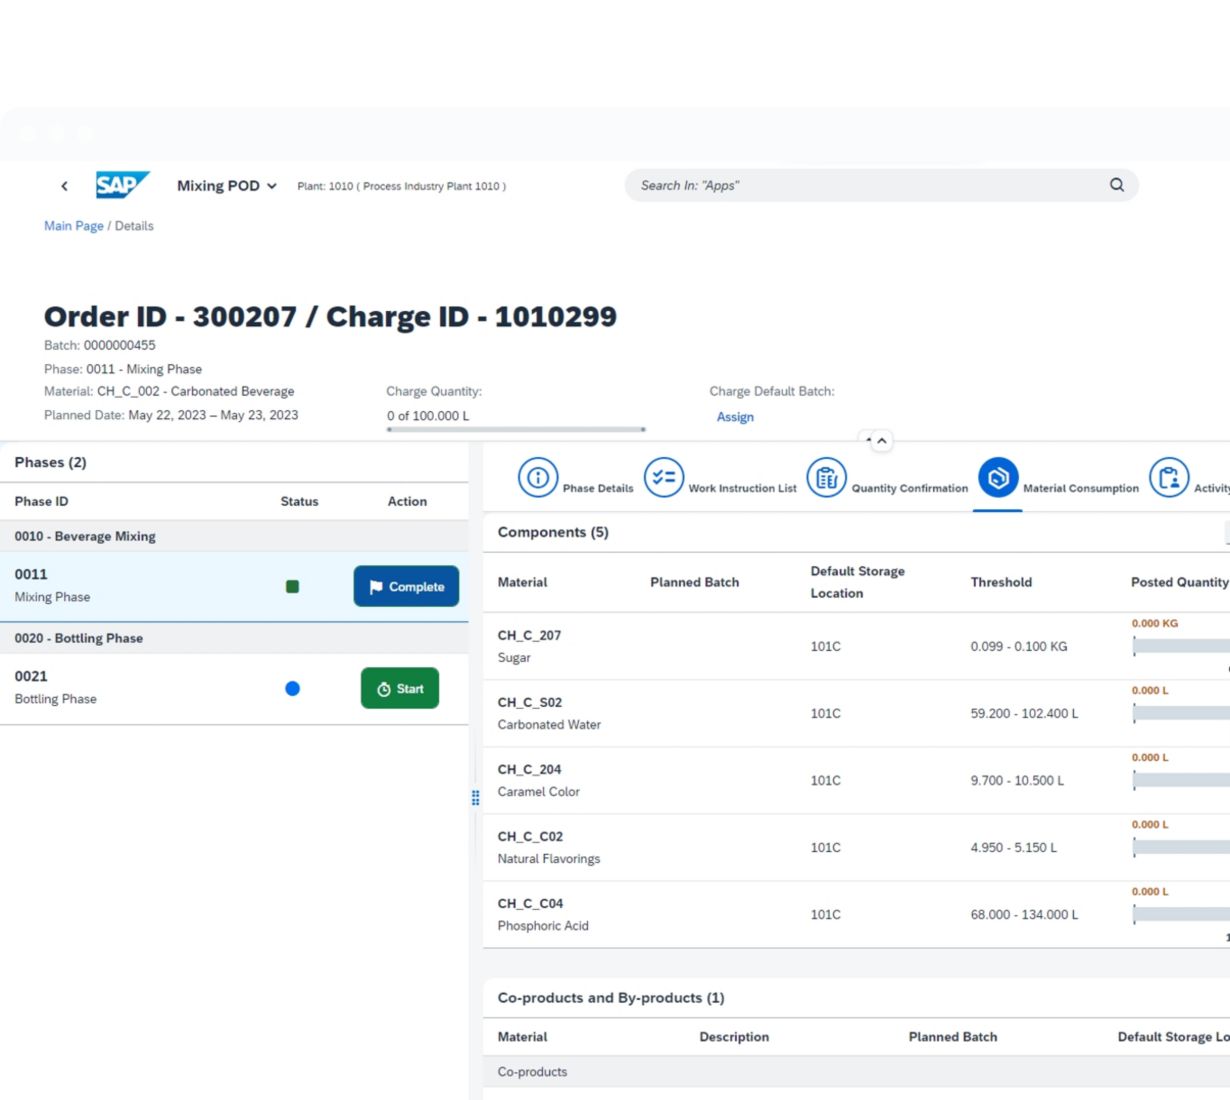Open the Activity icon tab
This screenshot has height=1100, width=1230.
1168,478
